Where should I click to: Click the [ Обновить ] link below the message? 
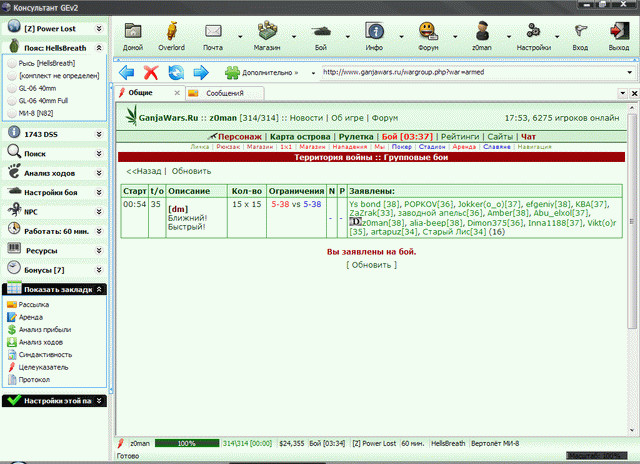pyautogui.click(x=371, y=265)
